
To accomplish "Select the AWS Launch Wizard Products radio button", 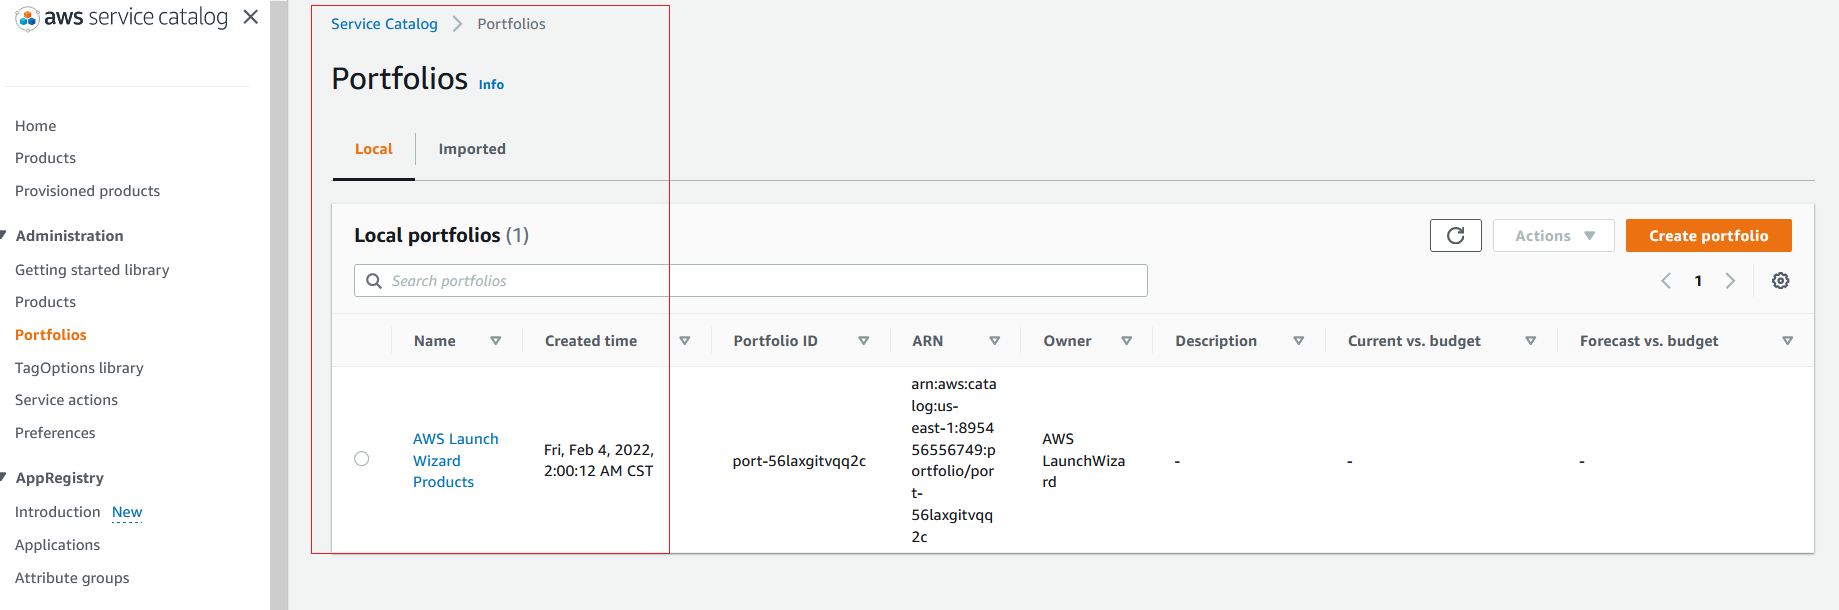I will tap(362, 459).
